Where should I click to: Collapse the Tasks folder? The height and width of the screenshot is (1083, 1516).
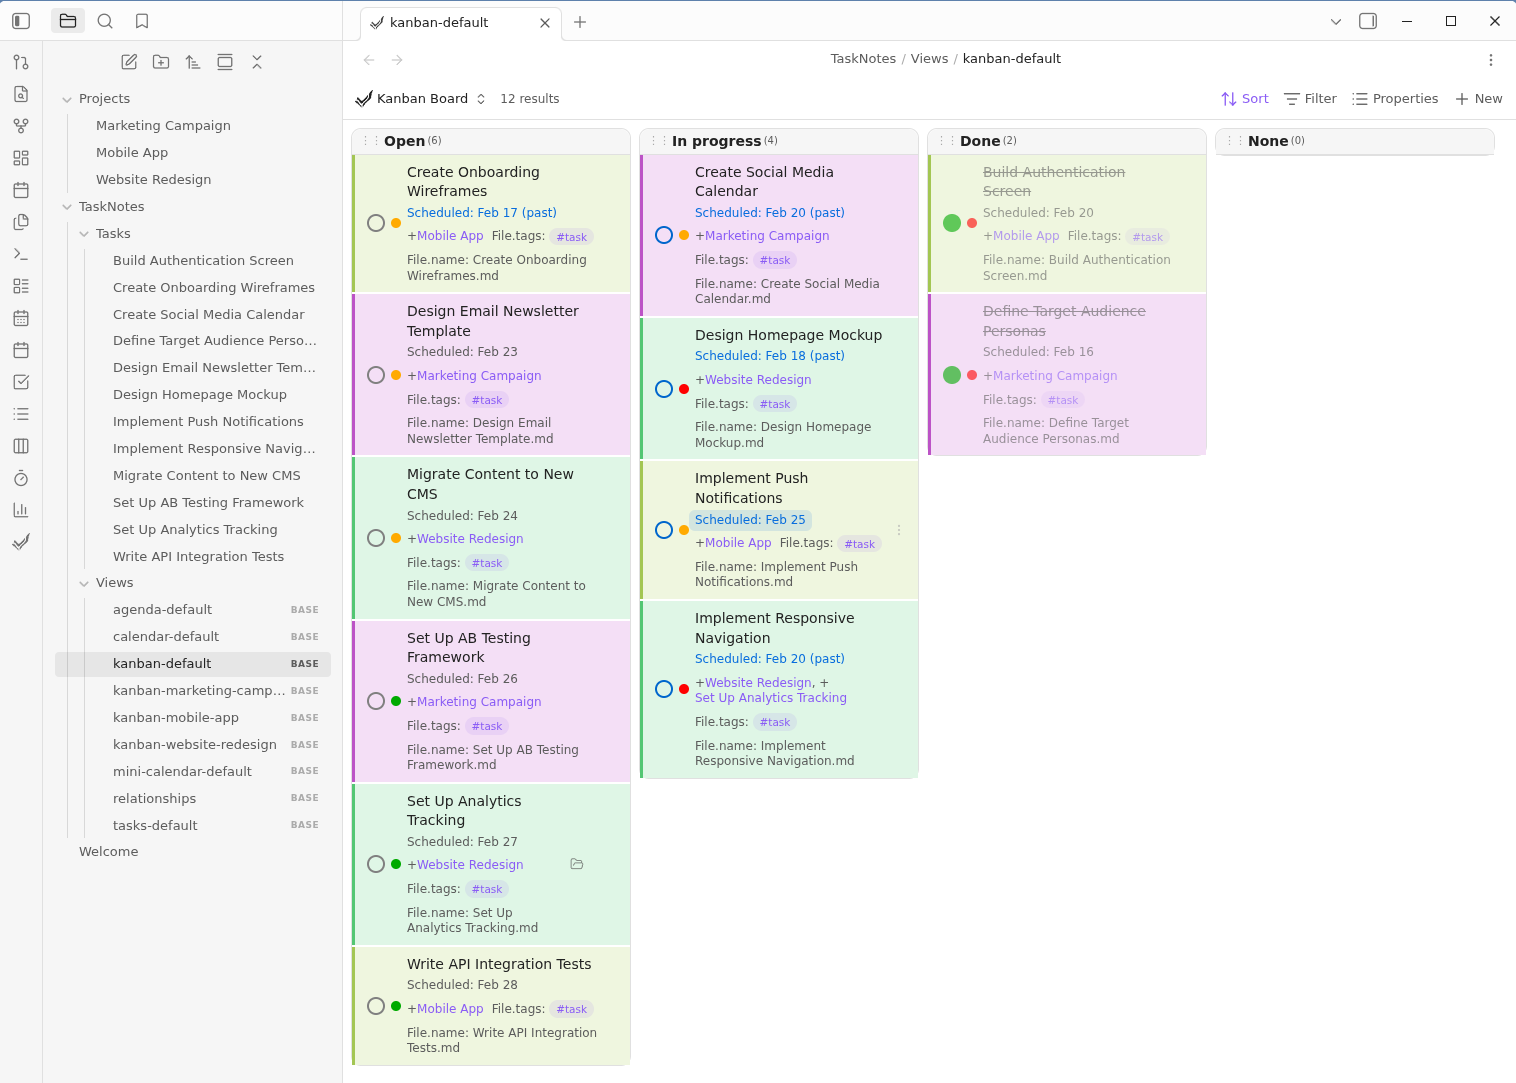[84, 234]
